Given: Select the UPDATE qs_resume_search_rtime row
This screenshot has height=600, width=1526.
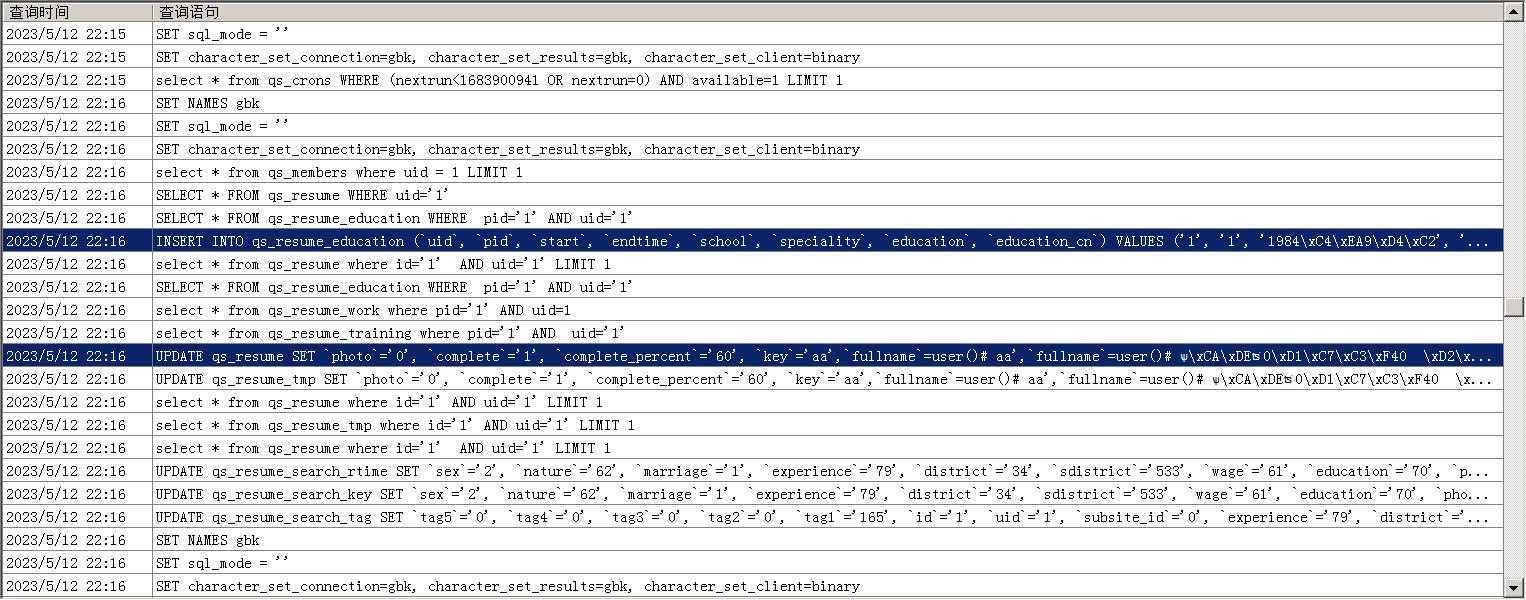Looking at the screenshot, I should (x=700, y=471).
